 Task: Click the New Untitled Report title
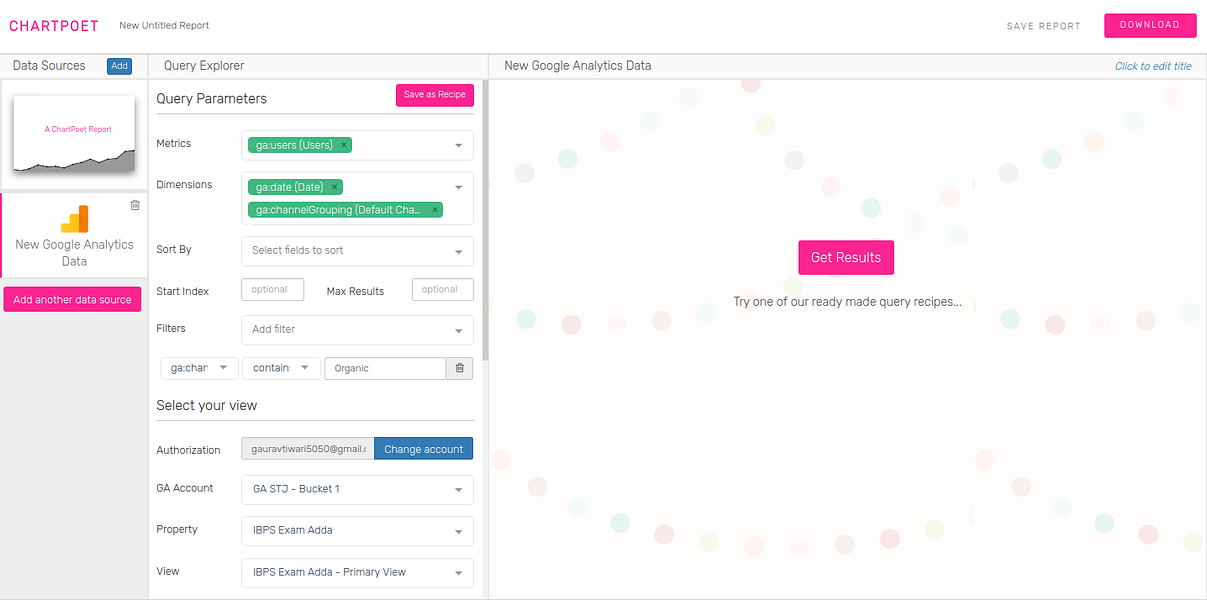coord(164,26)
